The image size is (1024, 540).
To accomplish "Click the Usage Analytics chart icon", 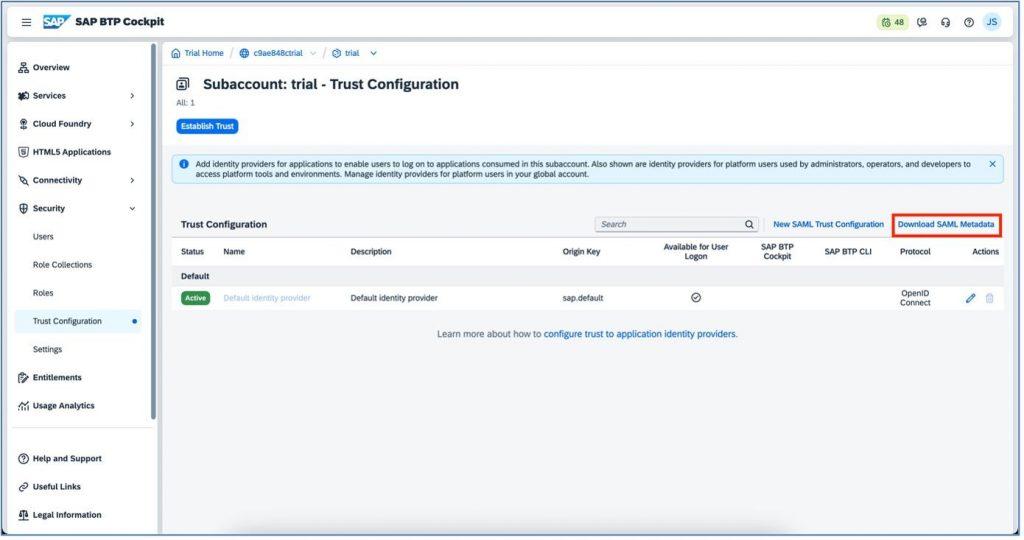I will click(x=24, y=406).
